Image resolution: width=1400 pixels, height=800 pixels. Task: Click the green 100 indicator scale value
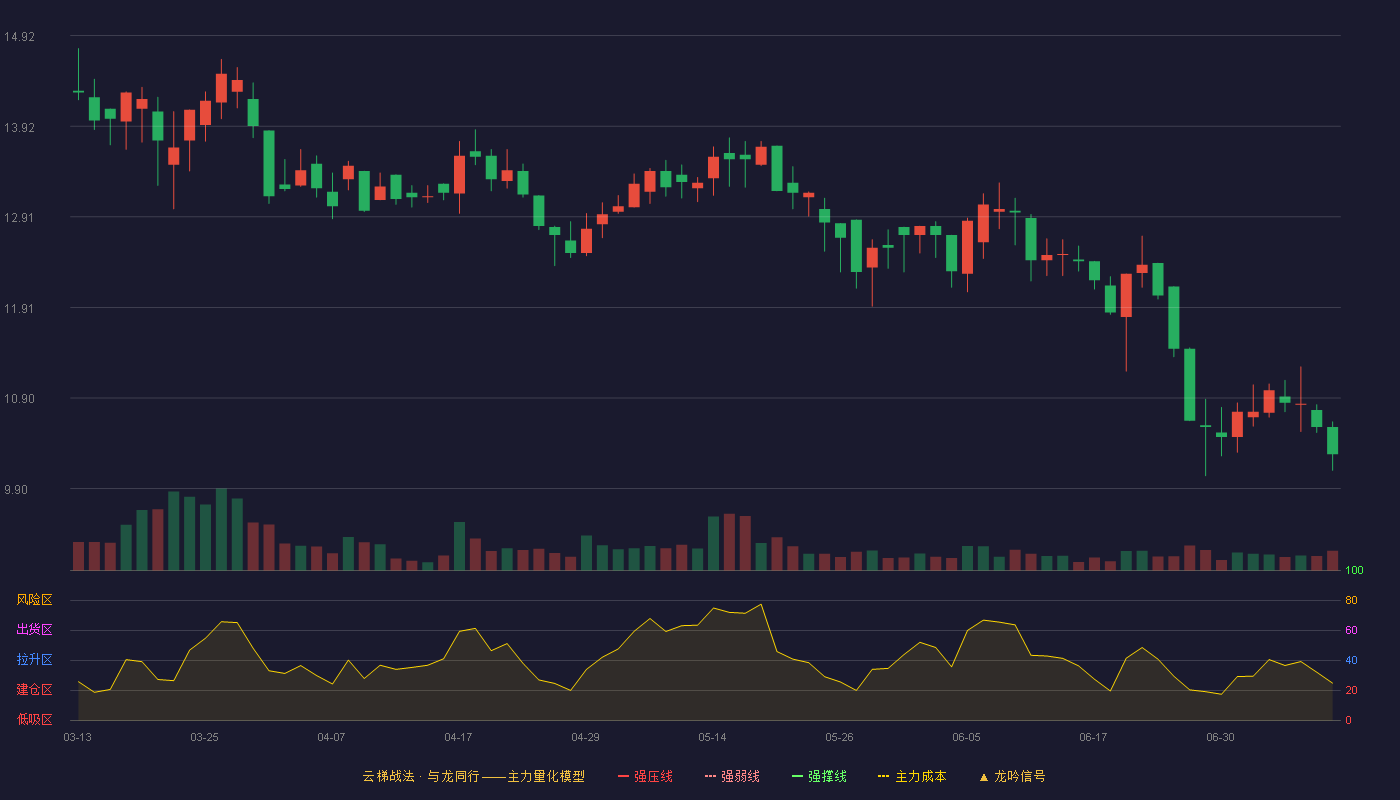pyautogui.click(x=1354, y=571)
